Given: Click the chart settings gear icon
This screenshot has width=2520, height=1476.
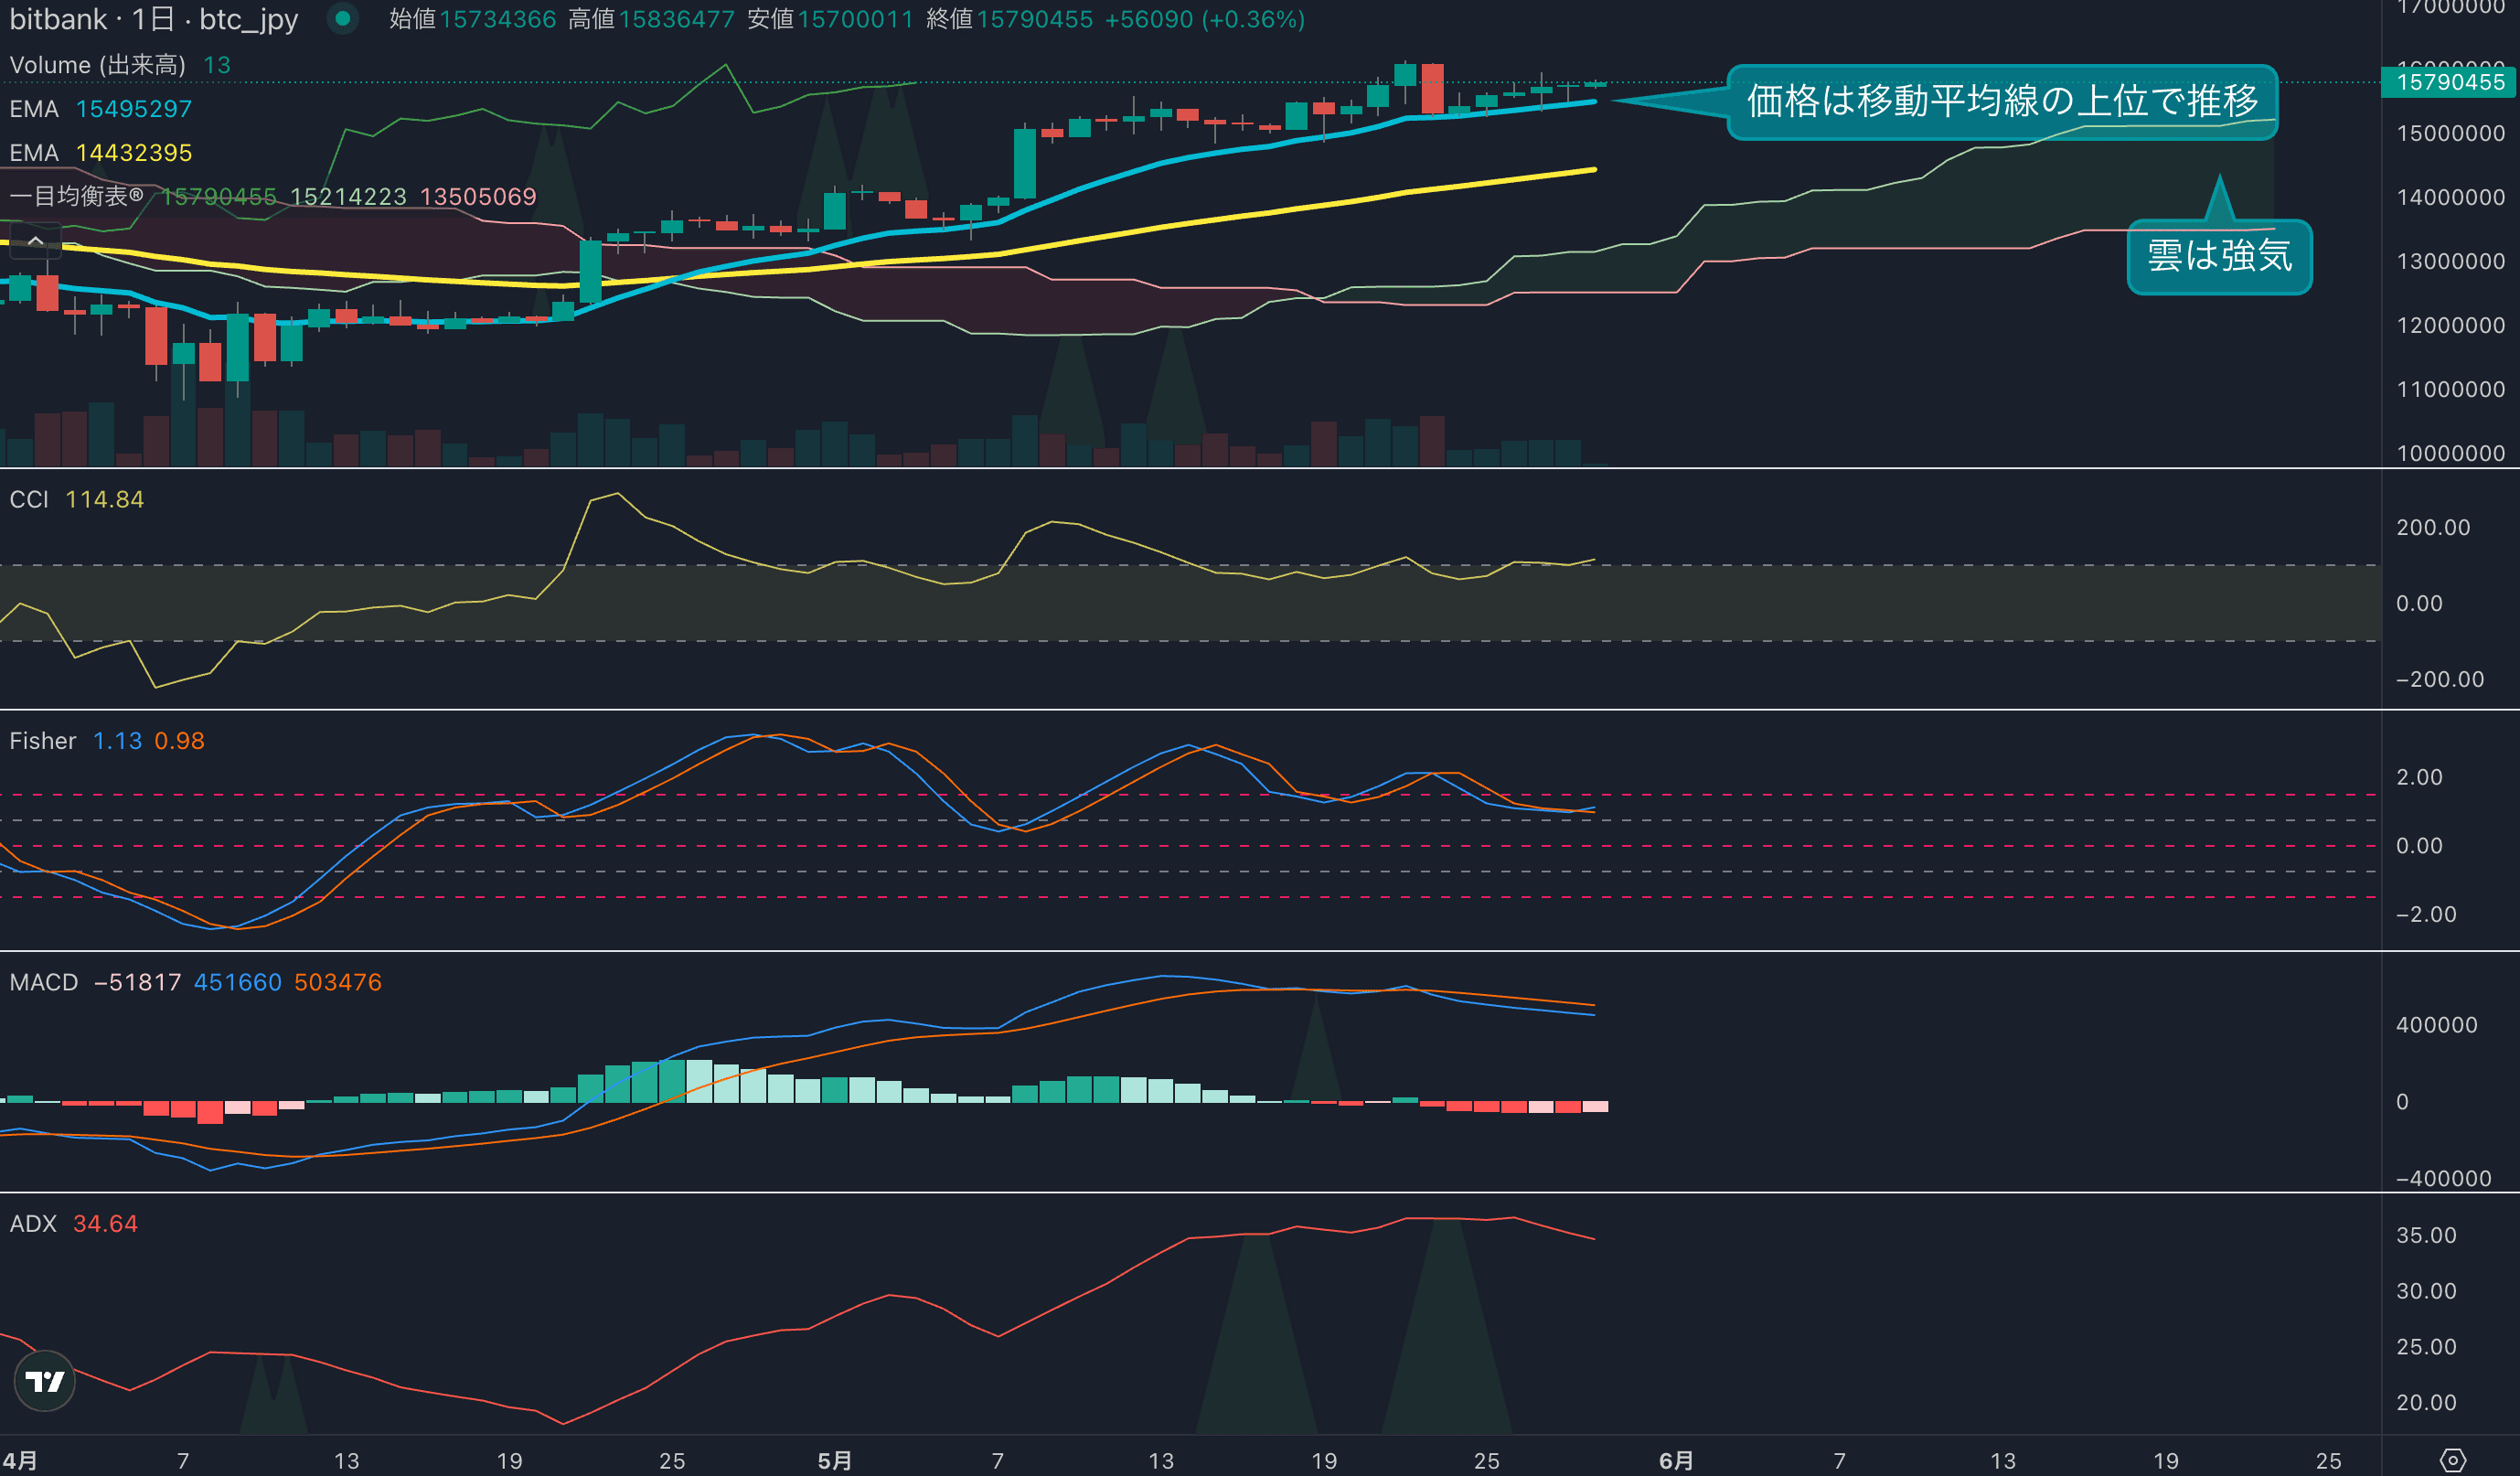Looking at the screenshot, I should (x=2452, y=1460).
